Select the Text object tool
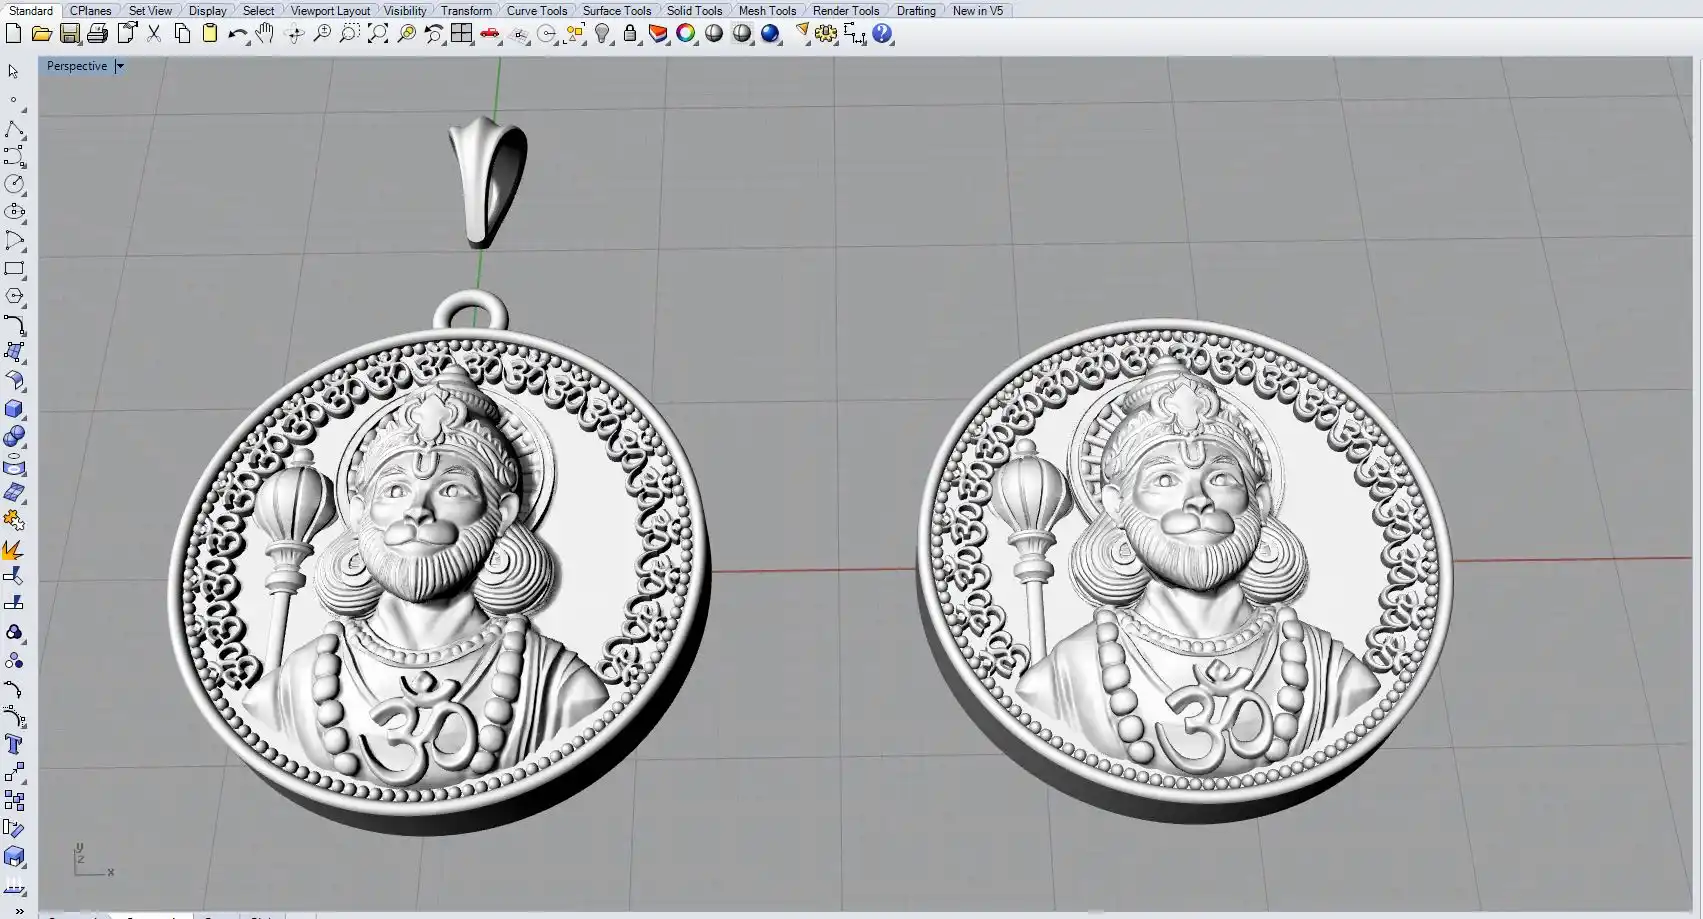The image size is (1703, 919). tap(14, 744)
